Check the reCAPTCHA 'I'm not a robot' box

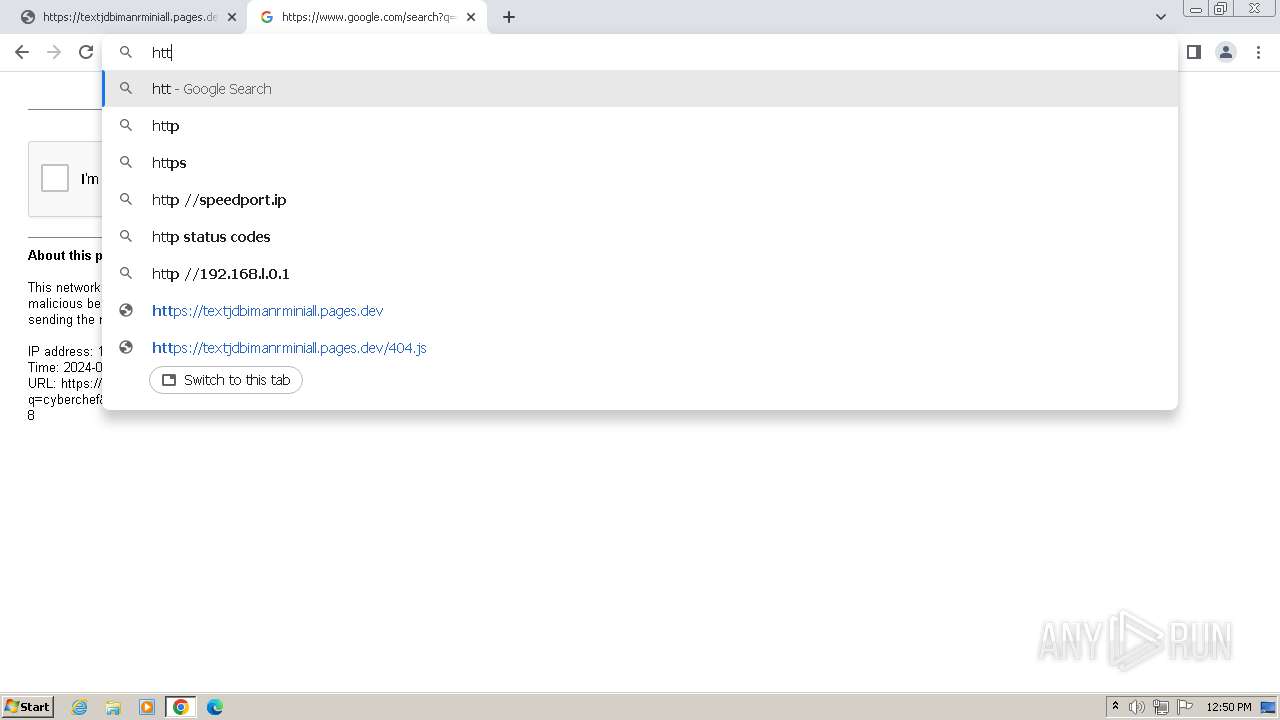coord(55,178)
